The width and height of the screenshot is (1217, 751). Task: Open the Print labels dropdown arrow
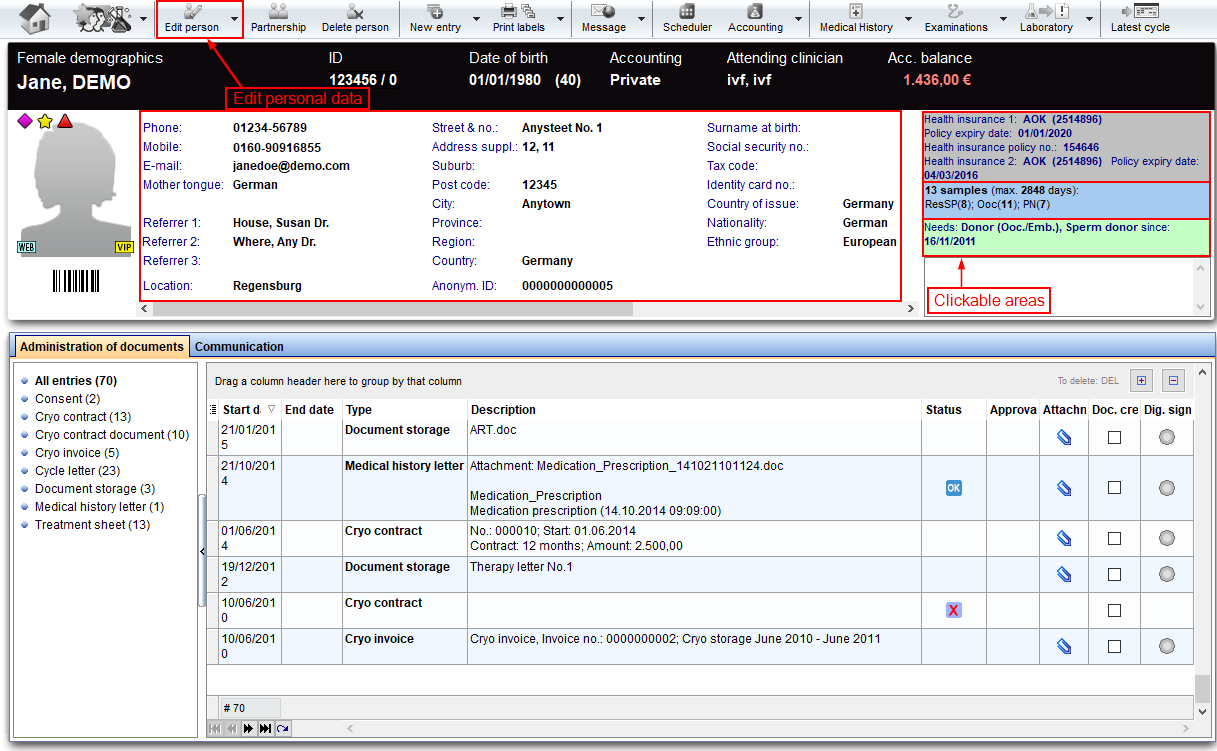click(x=559, y=19)
